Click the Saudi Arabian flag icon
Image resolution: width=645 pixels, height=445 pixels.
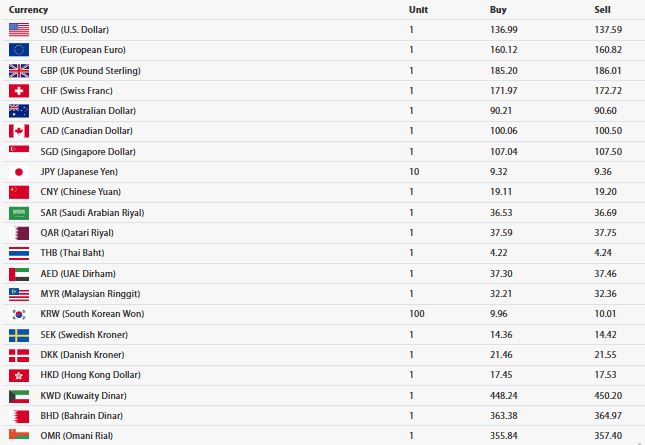click(x=19, y=213)
